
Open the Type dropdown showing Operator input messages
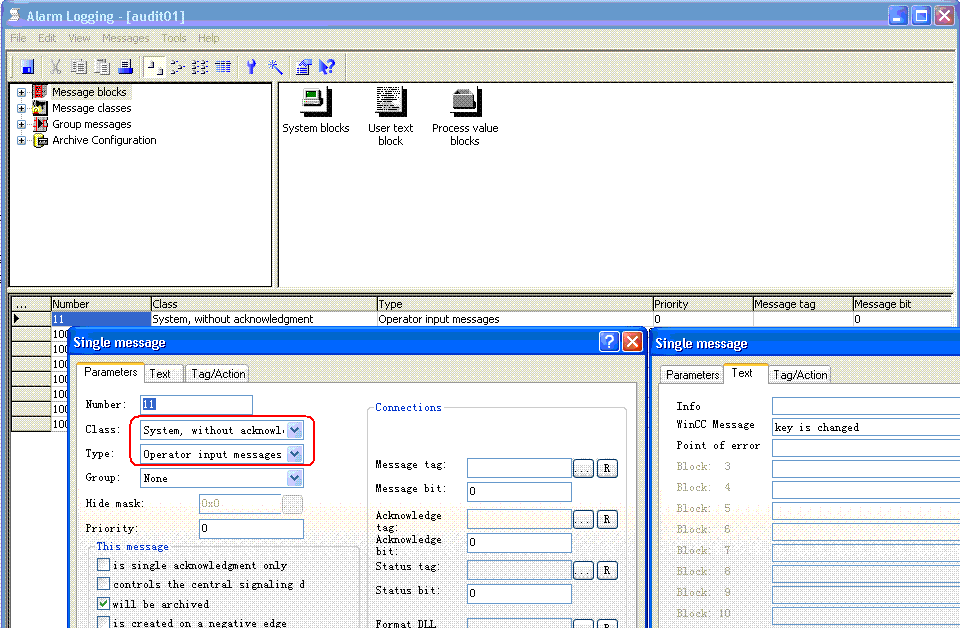point(294,454)
